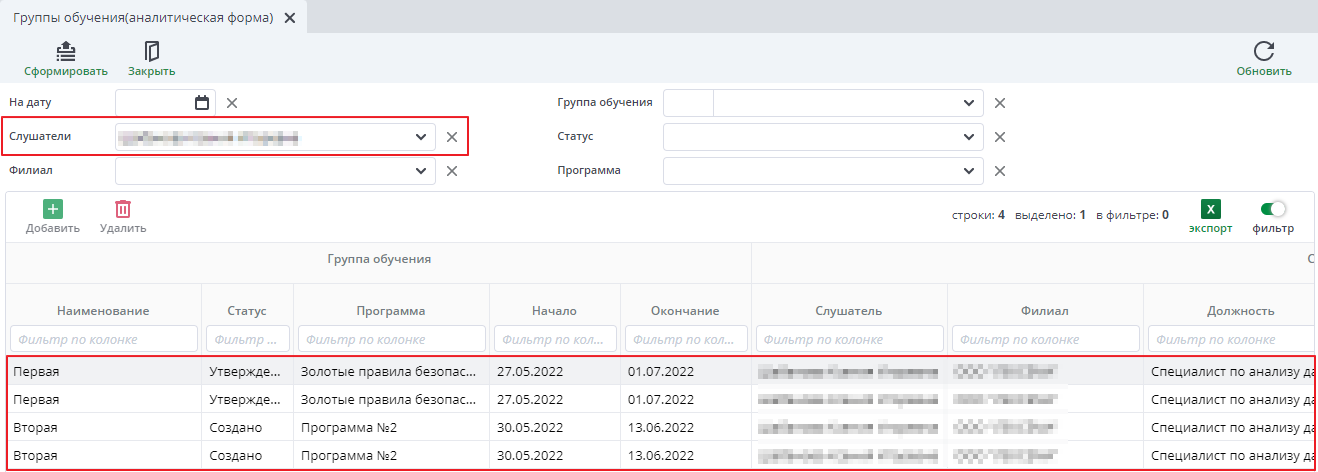Click the Программа column filter field
Screen dimensions: 1318x472
click(391, 339)
